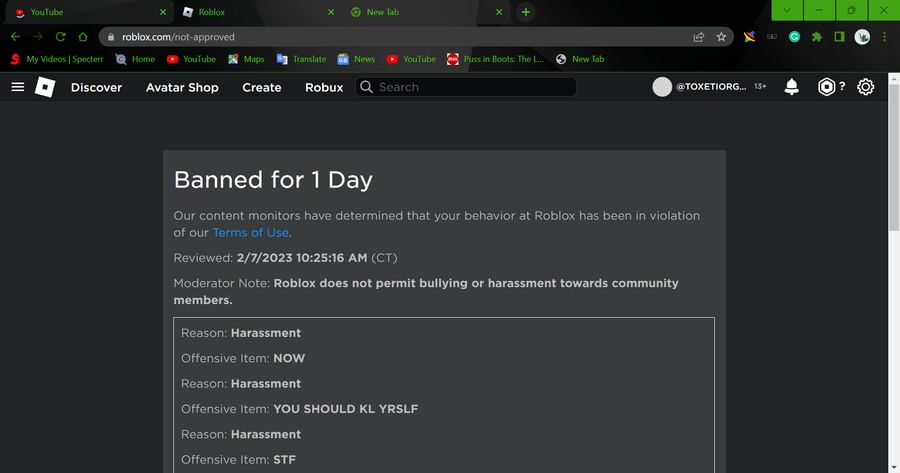Close the New Tab tab
This screenshot has height=473, width=900.
(x=499, y=12)
